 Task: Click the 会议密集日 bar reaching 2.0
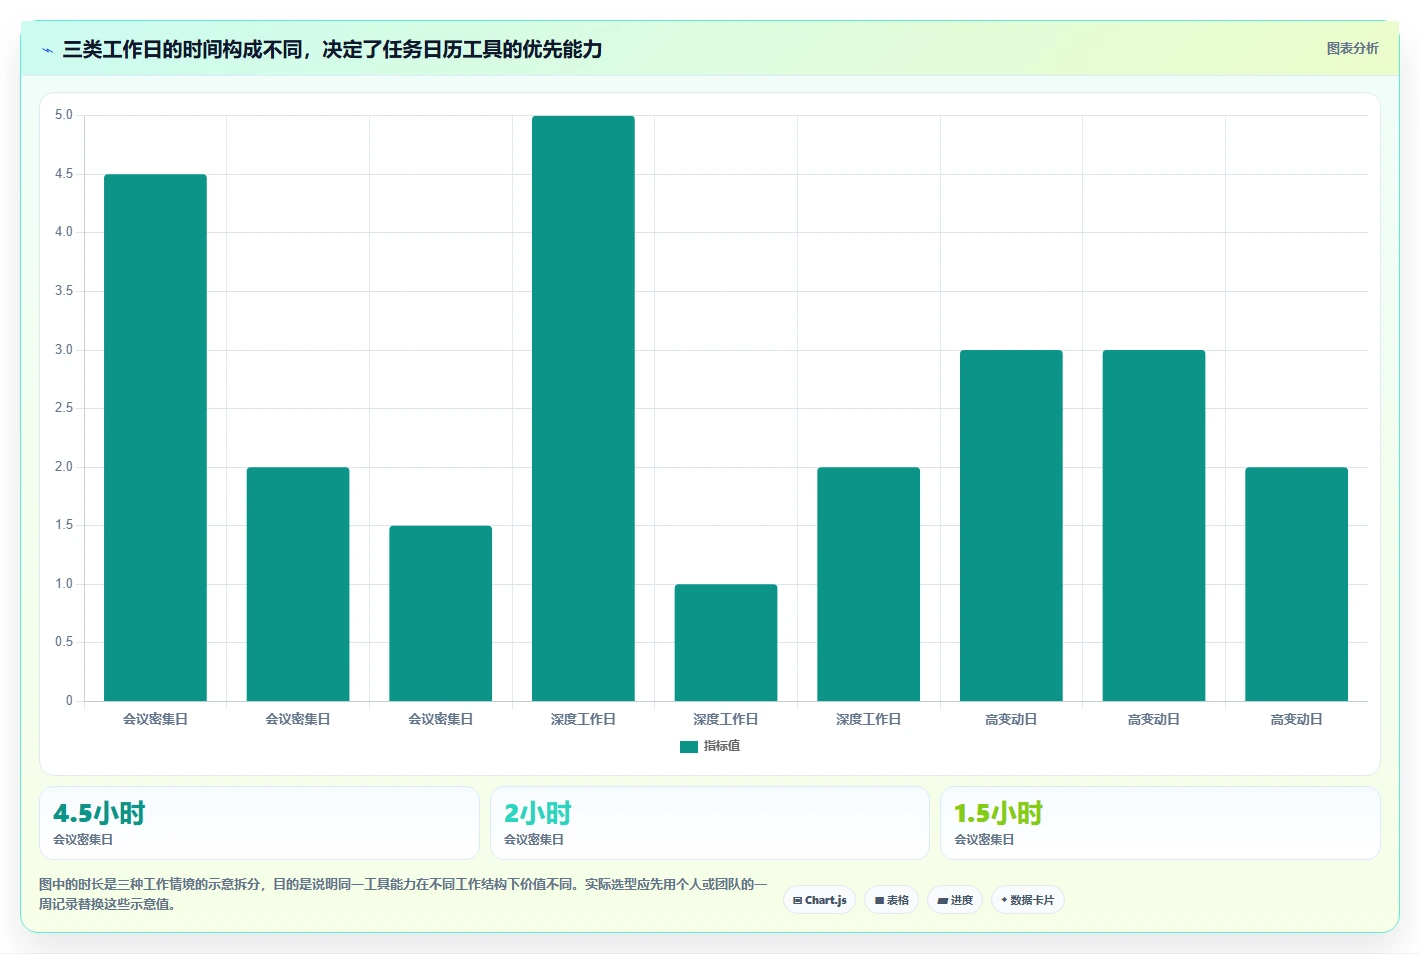pos(298,584)
